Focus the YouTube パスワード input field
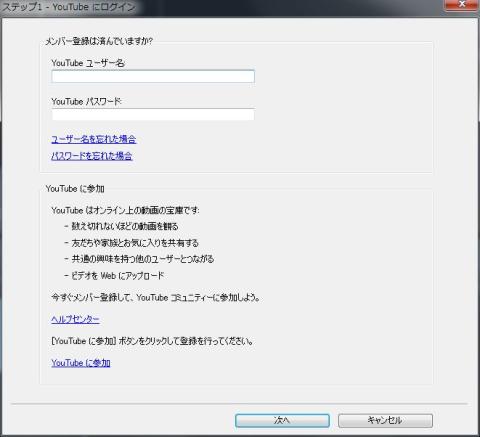 pos(153,114)
